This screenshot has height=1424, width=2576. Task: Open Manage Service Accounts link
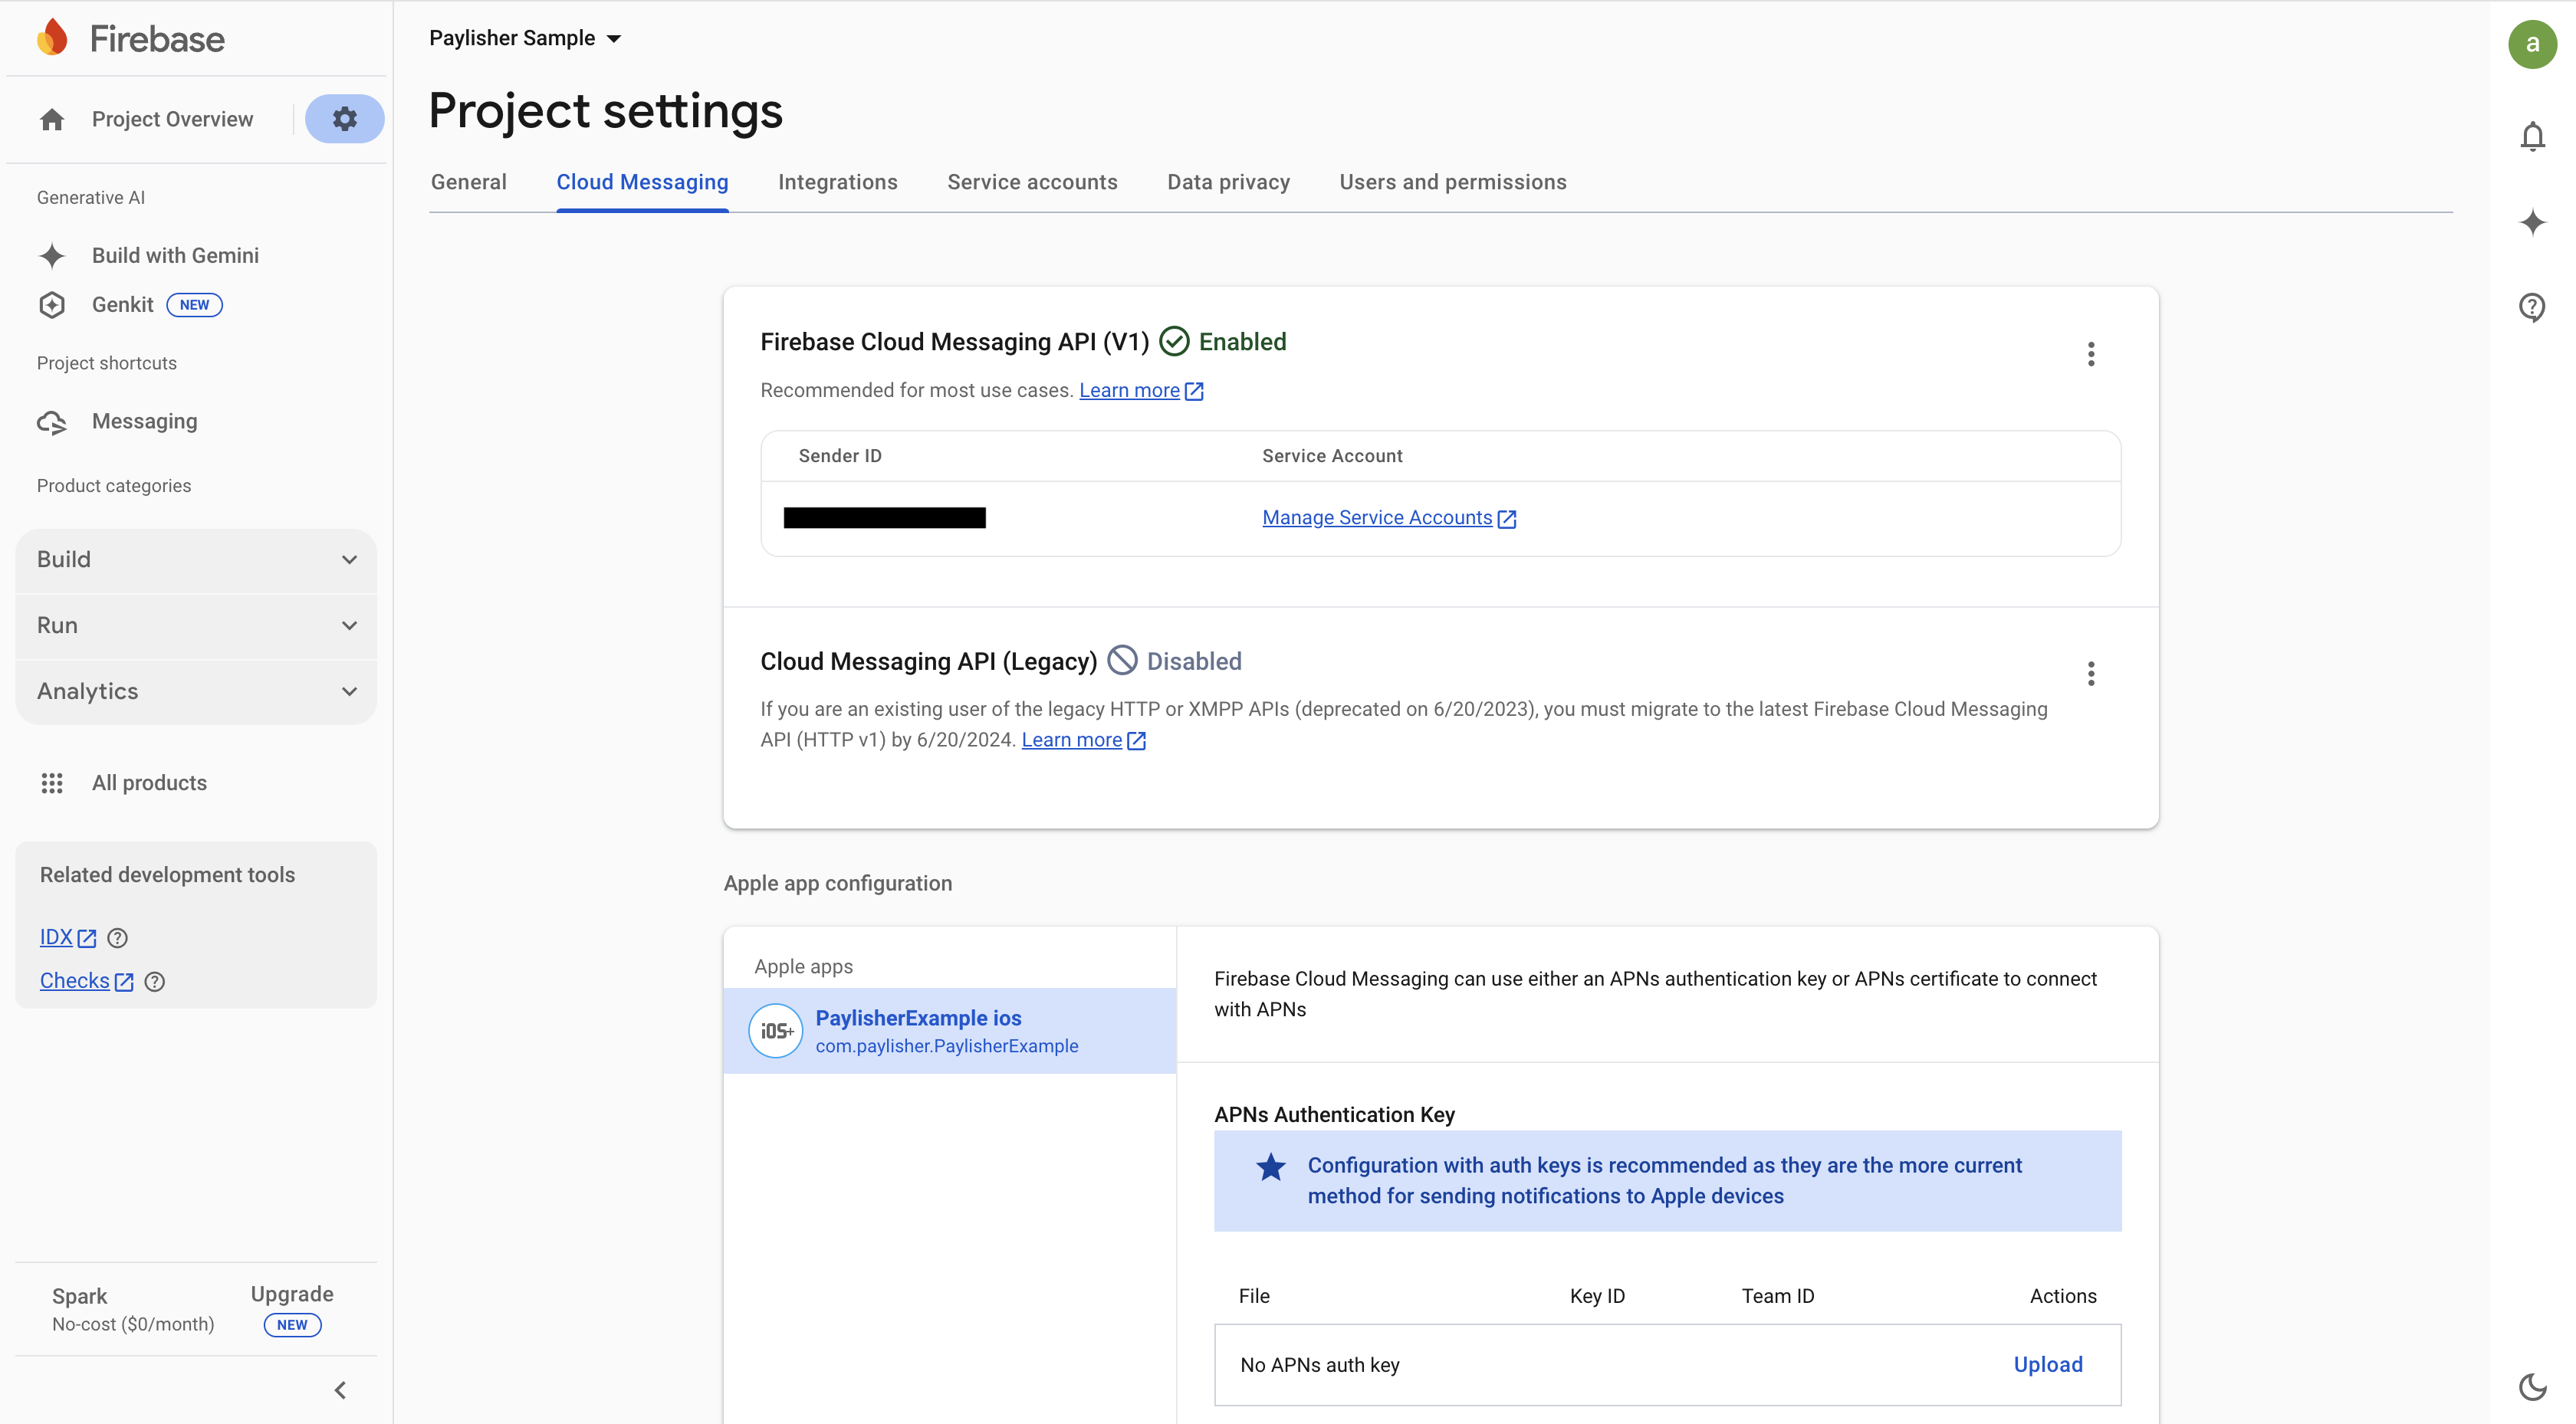[1389, 518]
